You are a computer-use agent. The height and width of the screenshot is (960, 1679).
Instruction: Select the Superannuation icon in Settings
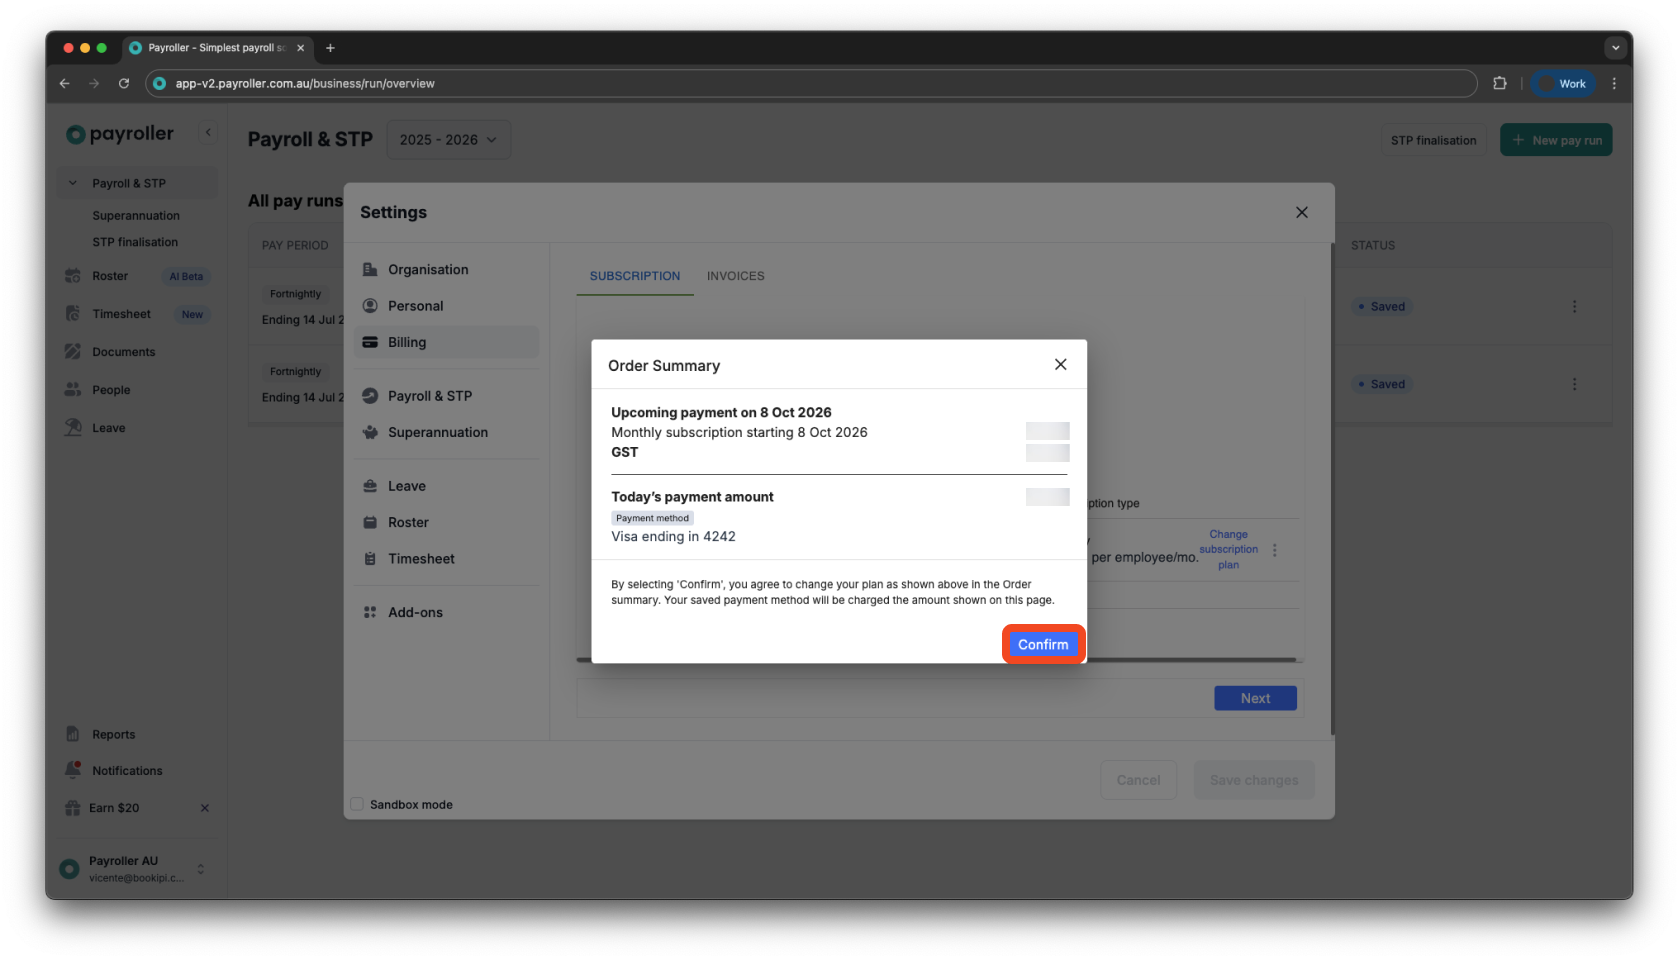370,432
